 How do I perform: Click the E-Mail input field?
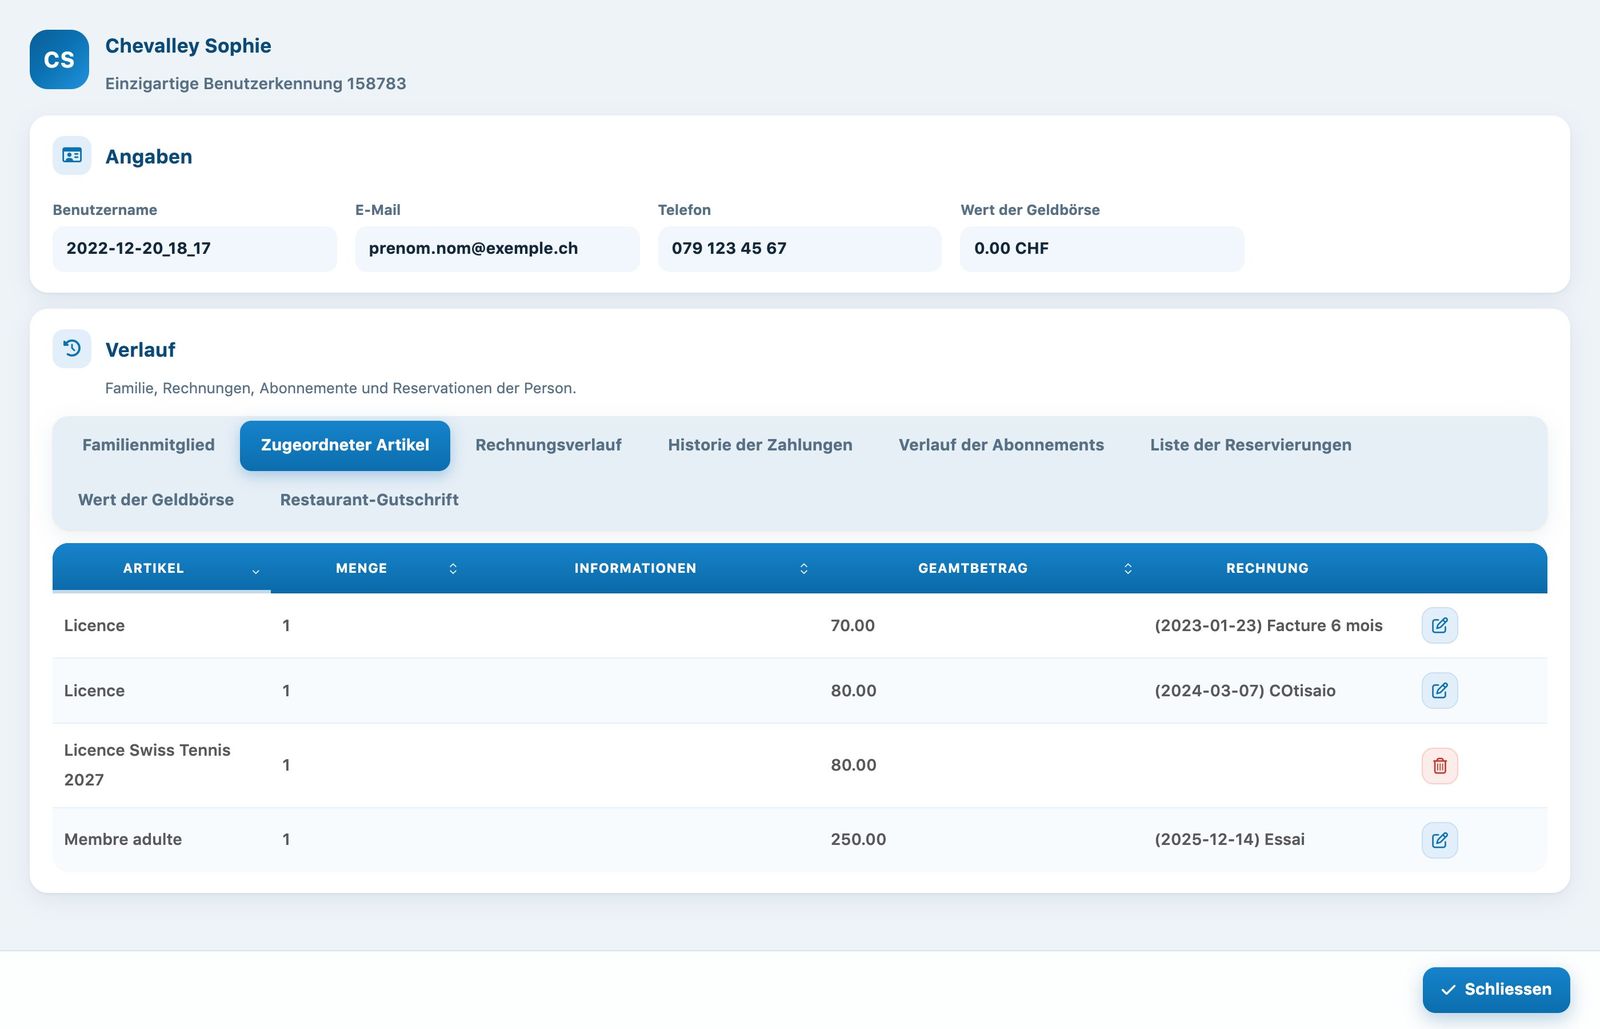[x=497, y=248]
